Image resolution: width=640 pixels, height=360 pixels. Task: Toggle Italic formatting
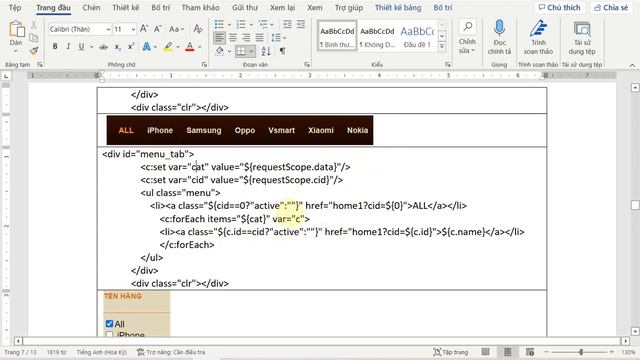click(68, 47)
